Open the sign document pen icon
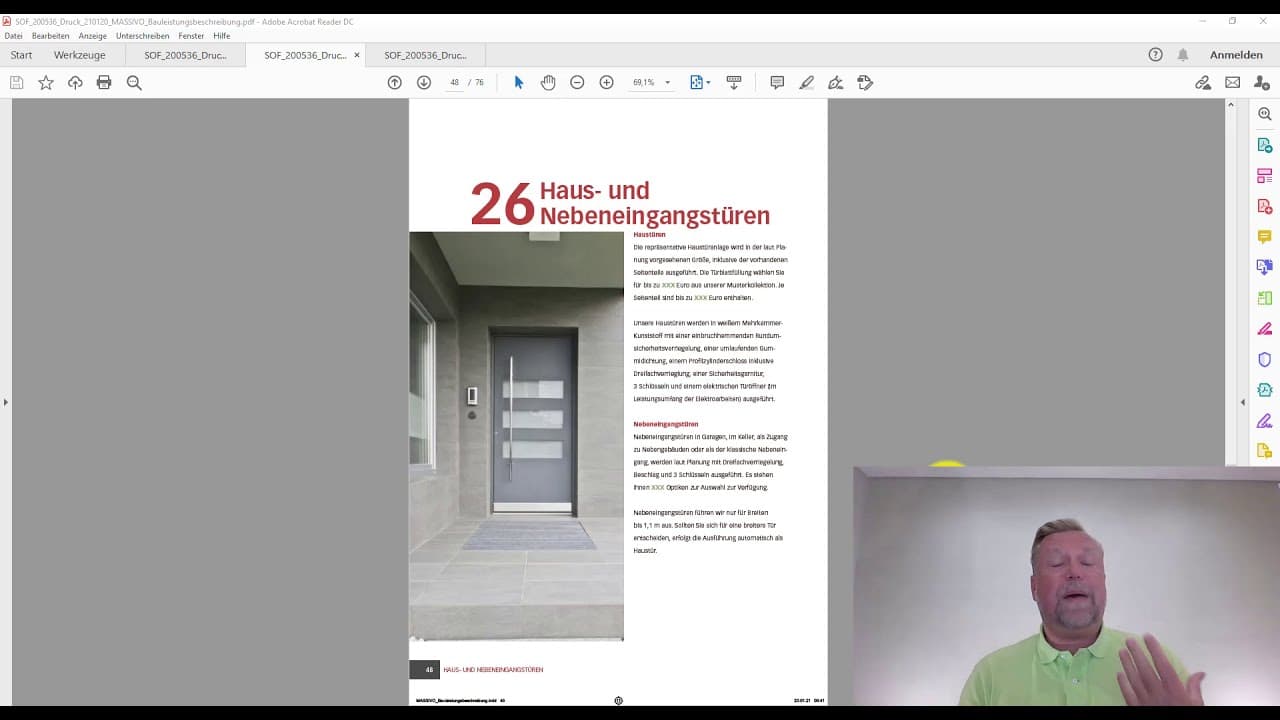Image resolution: width=1280 pixels, height=720 pixels. point(836,83)
